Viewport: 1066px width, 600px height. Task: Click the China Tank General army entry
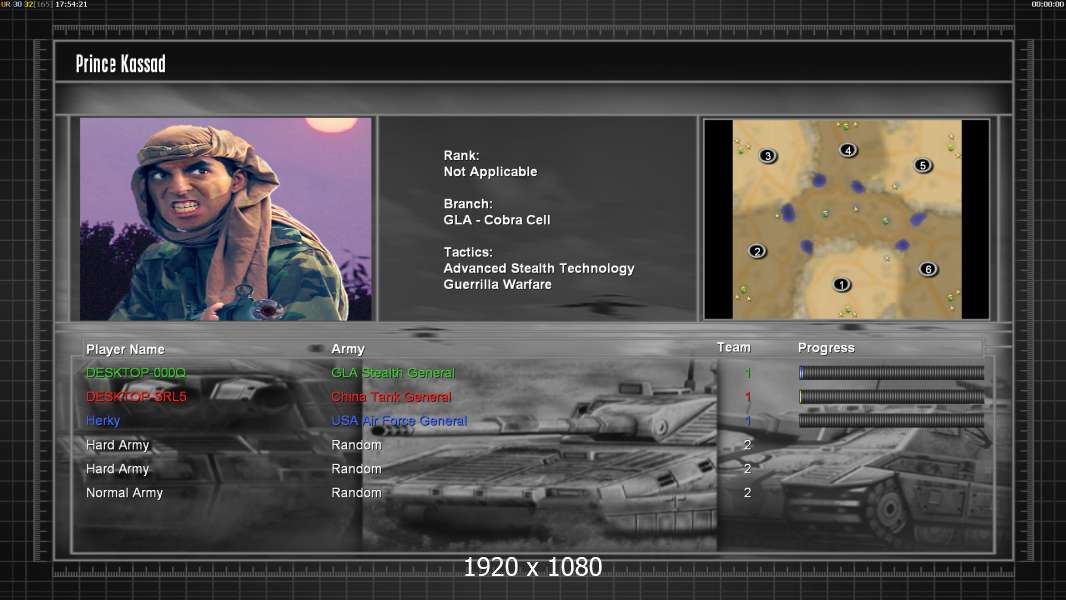pos(391,397)
